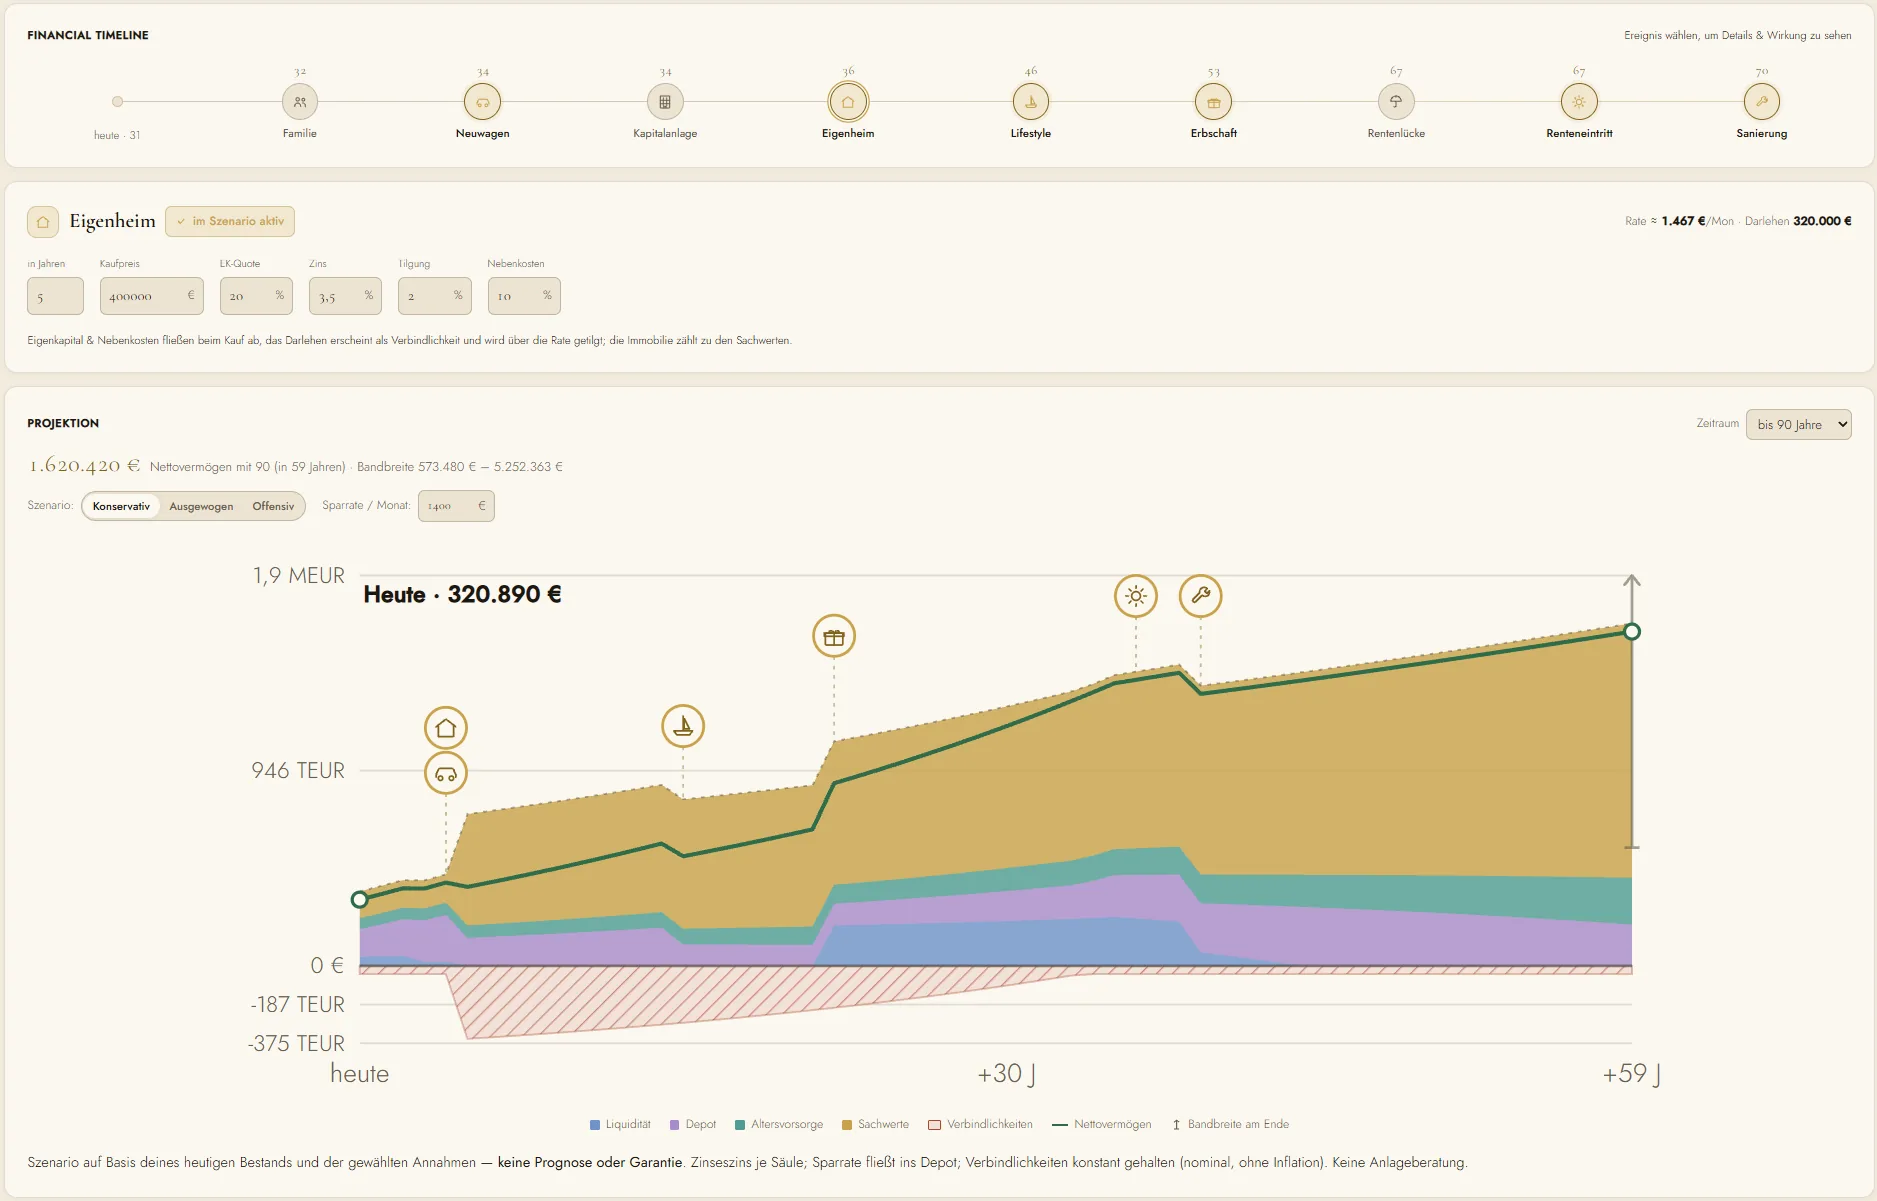Select the Renteneintritt sun icon in timeline

tap(1579, 102)
